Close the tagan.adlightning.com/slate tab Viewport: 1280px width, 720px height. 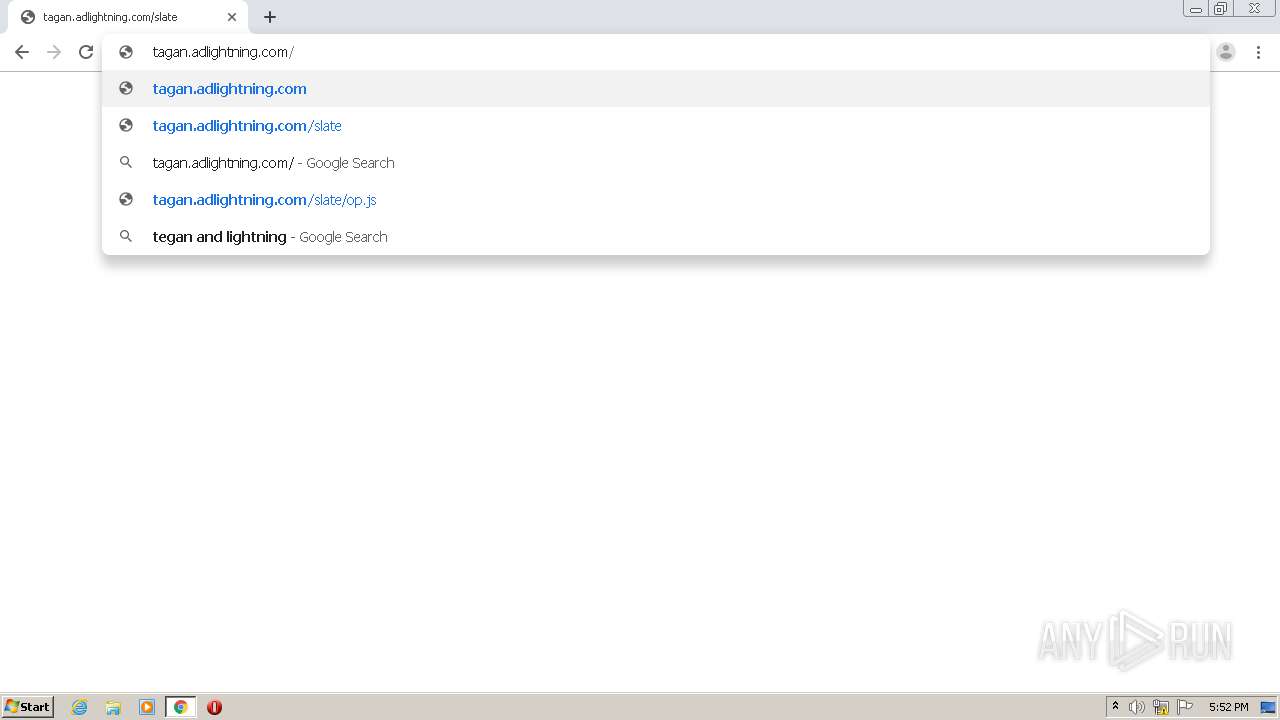pos(232,17)
